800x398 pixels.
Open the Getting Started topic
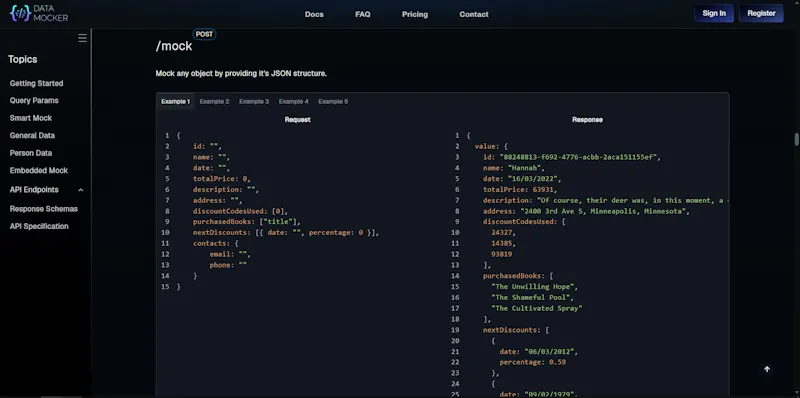coord(37,83)
